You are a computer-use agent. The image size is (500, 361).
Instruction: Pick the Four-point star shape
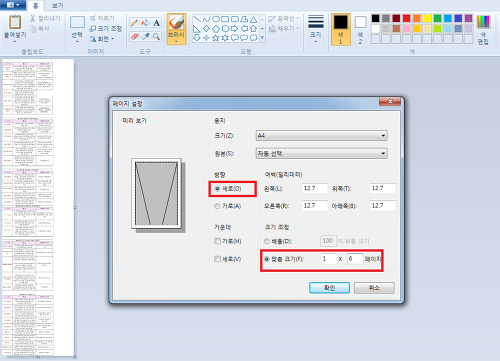pos(206,38)
